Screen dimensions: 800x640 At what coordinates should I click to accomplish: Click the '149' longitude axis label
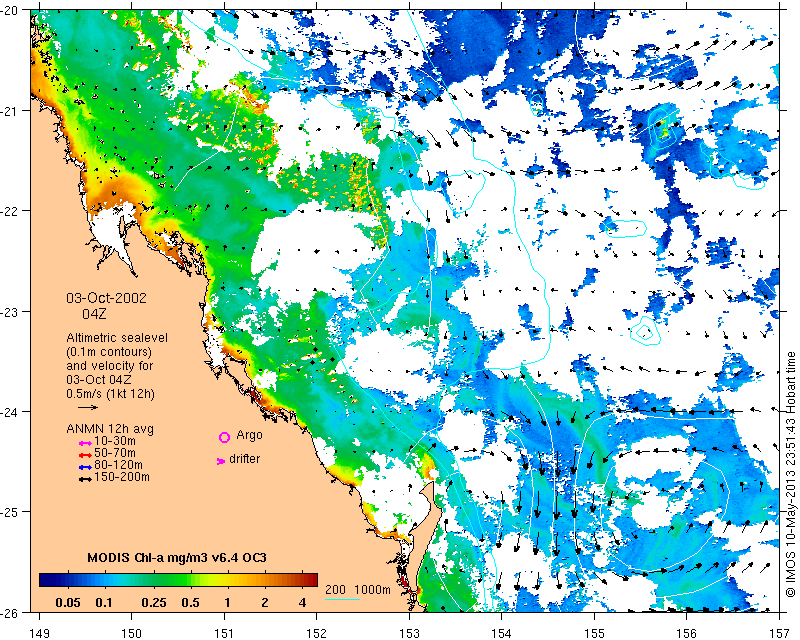(39, 633)
